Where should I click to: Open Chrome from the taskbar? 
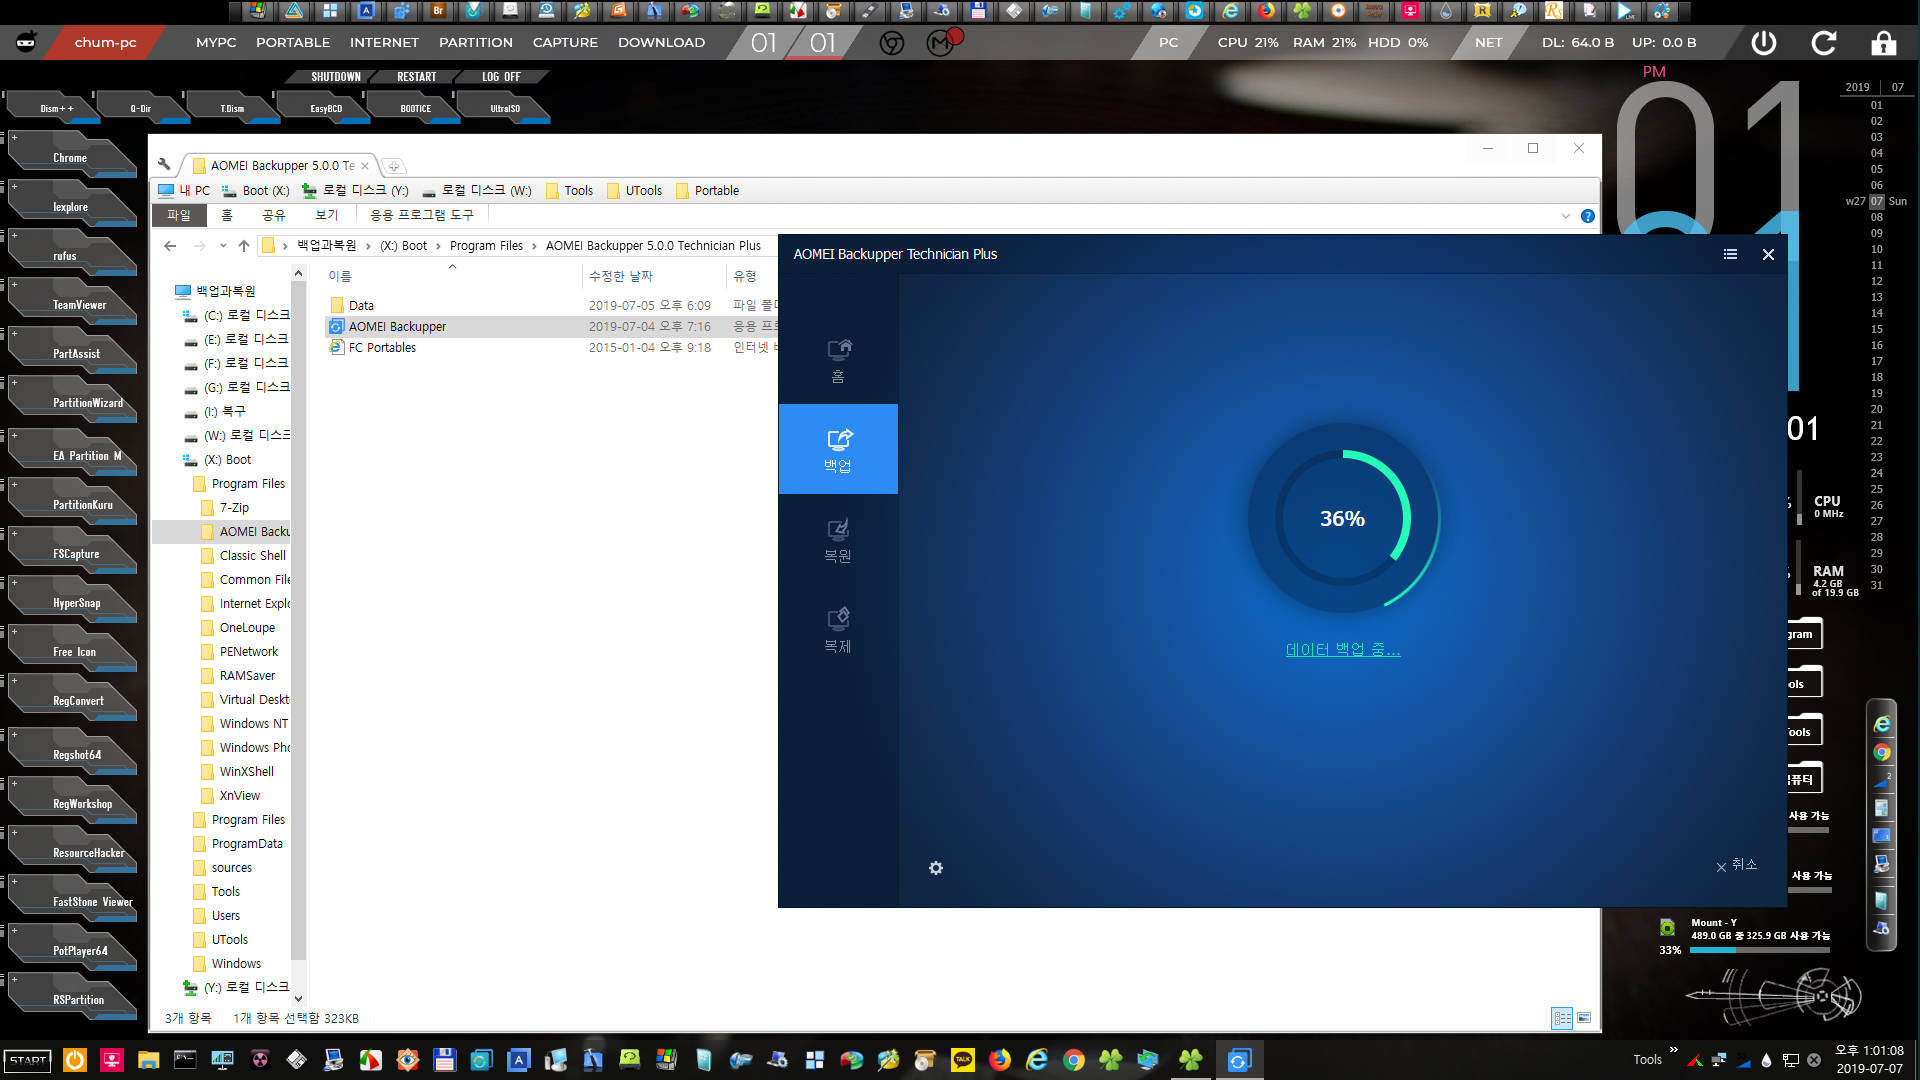point(1074,1060)
